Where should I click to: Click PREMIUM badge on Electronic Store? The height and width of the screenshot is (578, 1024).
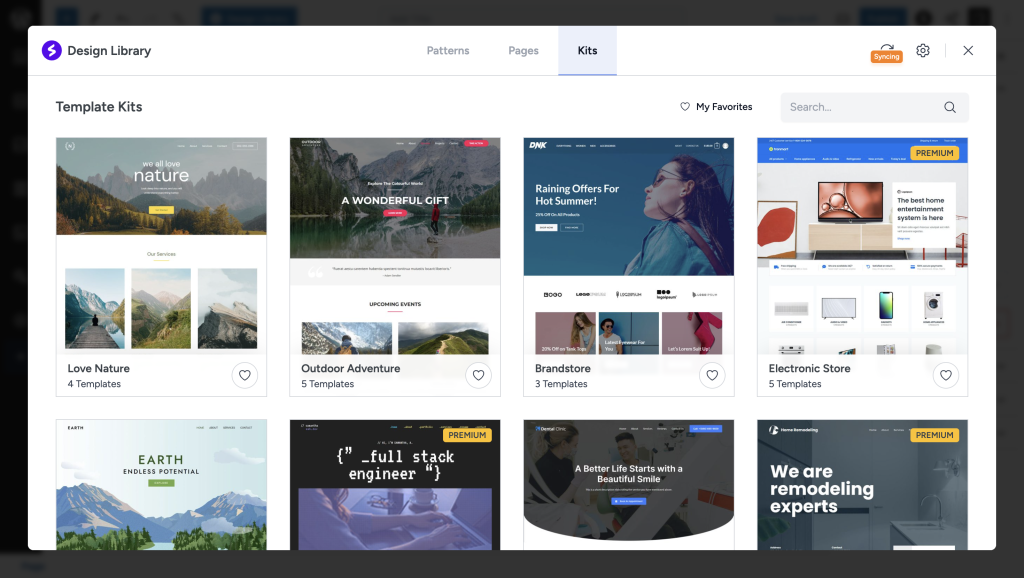pos(934,153)
